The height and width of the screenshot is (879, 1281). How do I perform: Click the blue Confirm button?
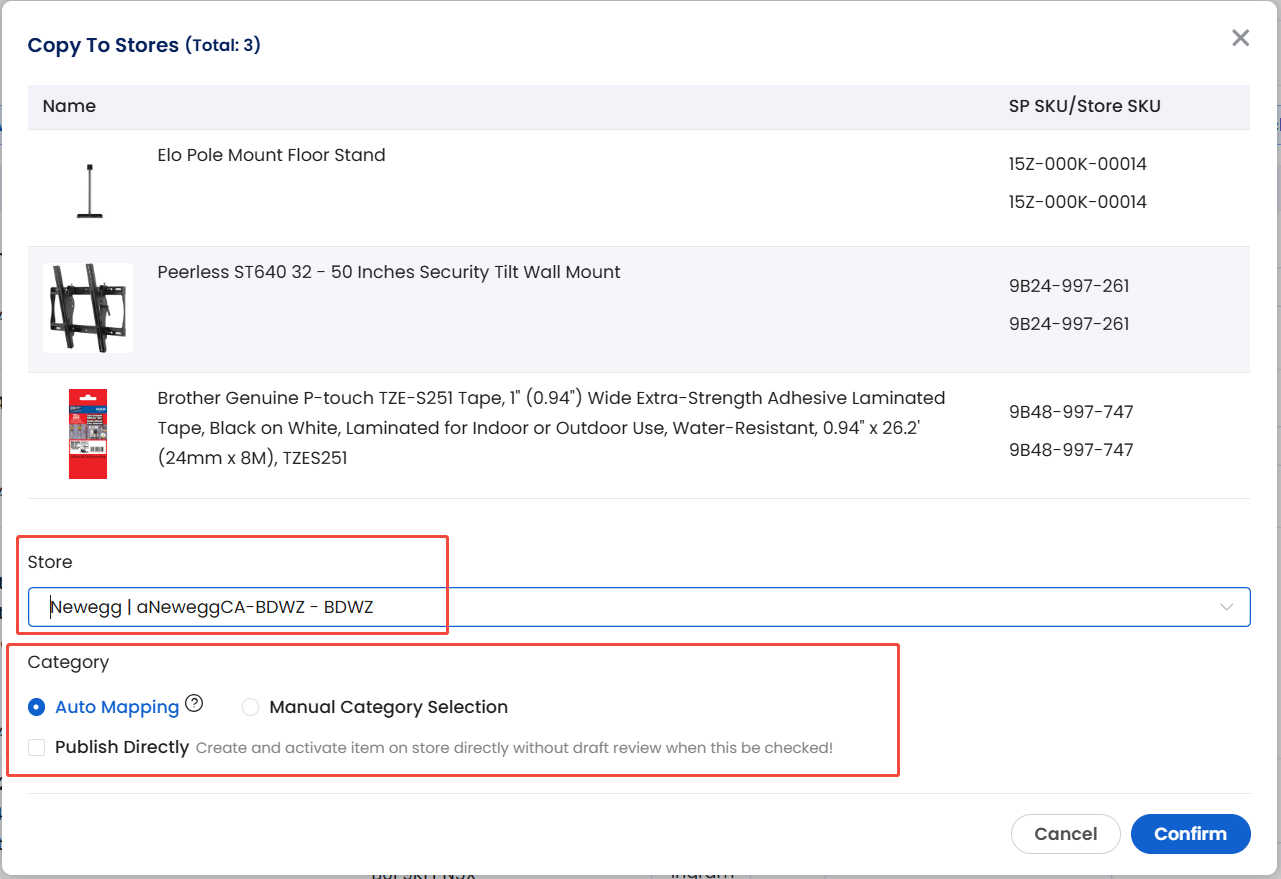coord(1190,834)
